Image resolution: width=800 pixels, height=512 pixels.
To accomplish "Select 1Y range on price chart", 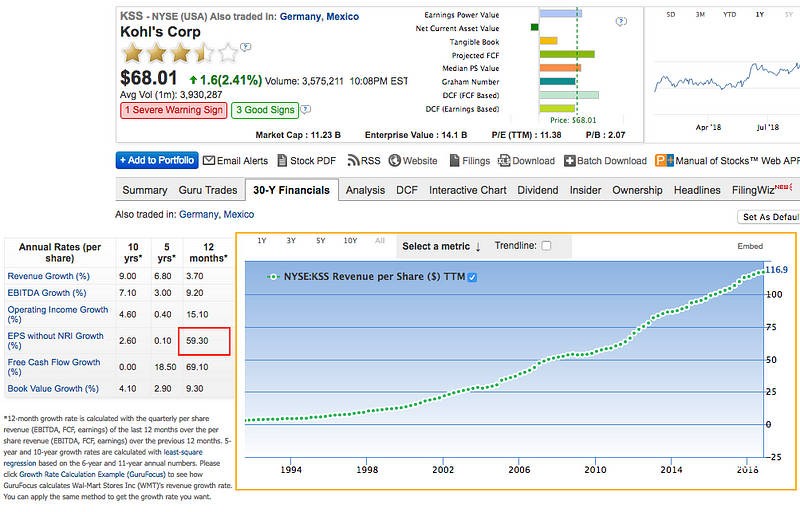I will 759,15.
